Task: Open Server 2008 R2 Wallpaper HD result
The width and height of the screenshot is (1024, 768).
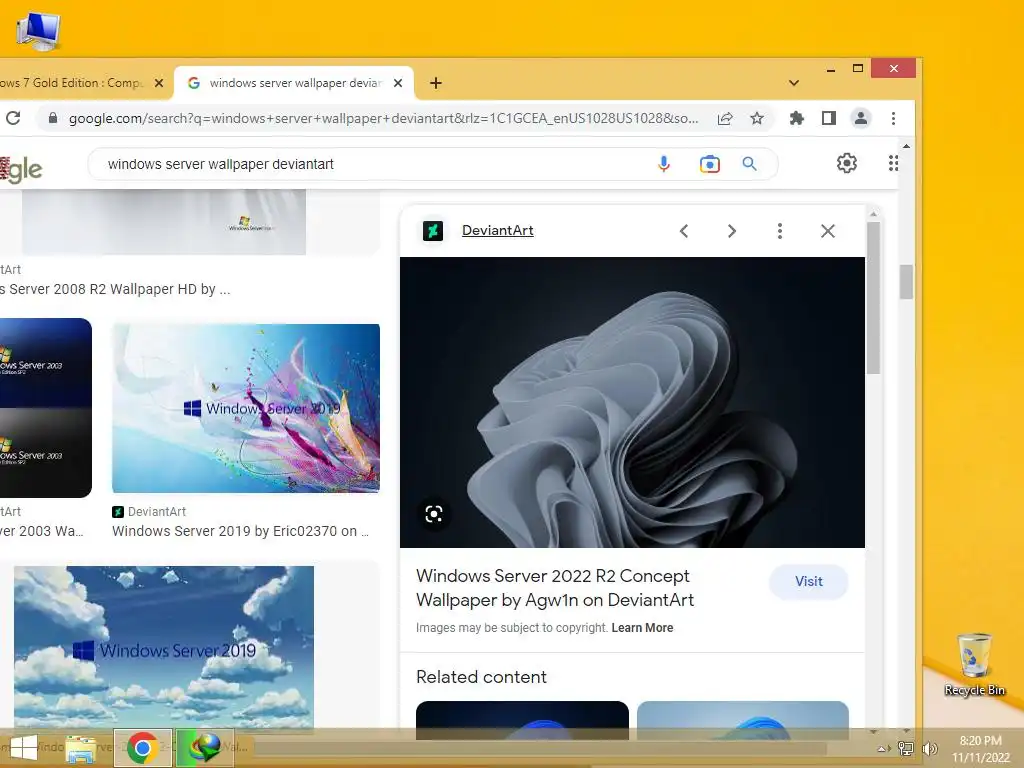Action: 115,289
